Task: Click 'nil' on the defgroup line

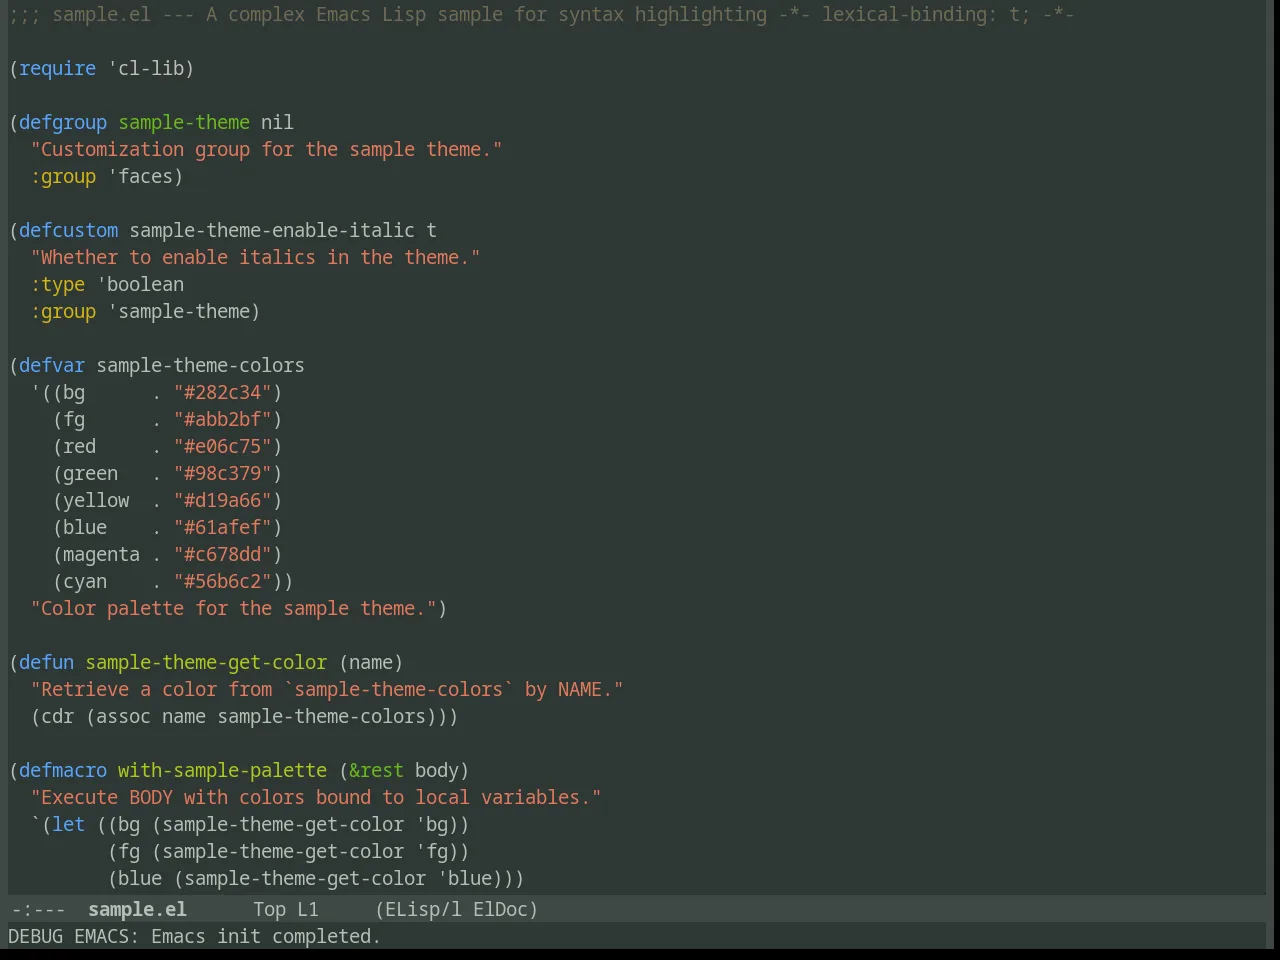Action: tap(277, 122)
